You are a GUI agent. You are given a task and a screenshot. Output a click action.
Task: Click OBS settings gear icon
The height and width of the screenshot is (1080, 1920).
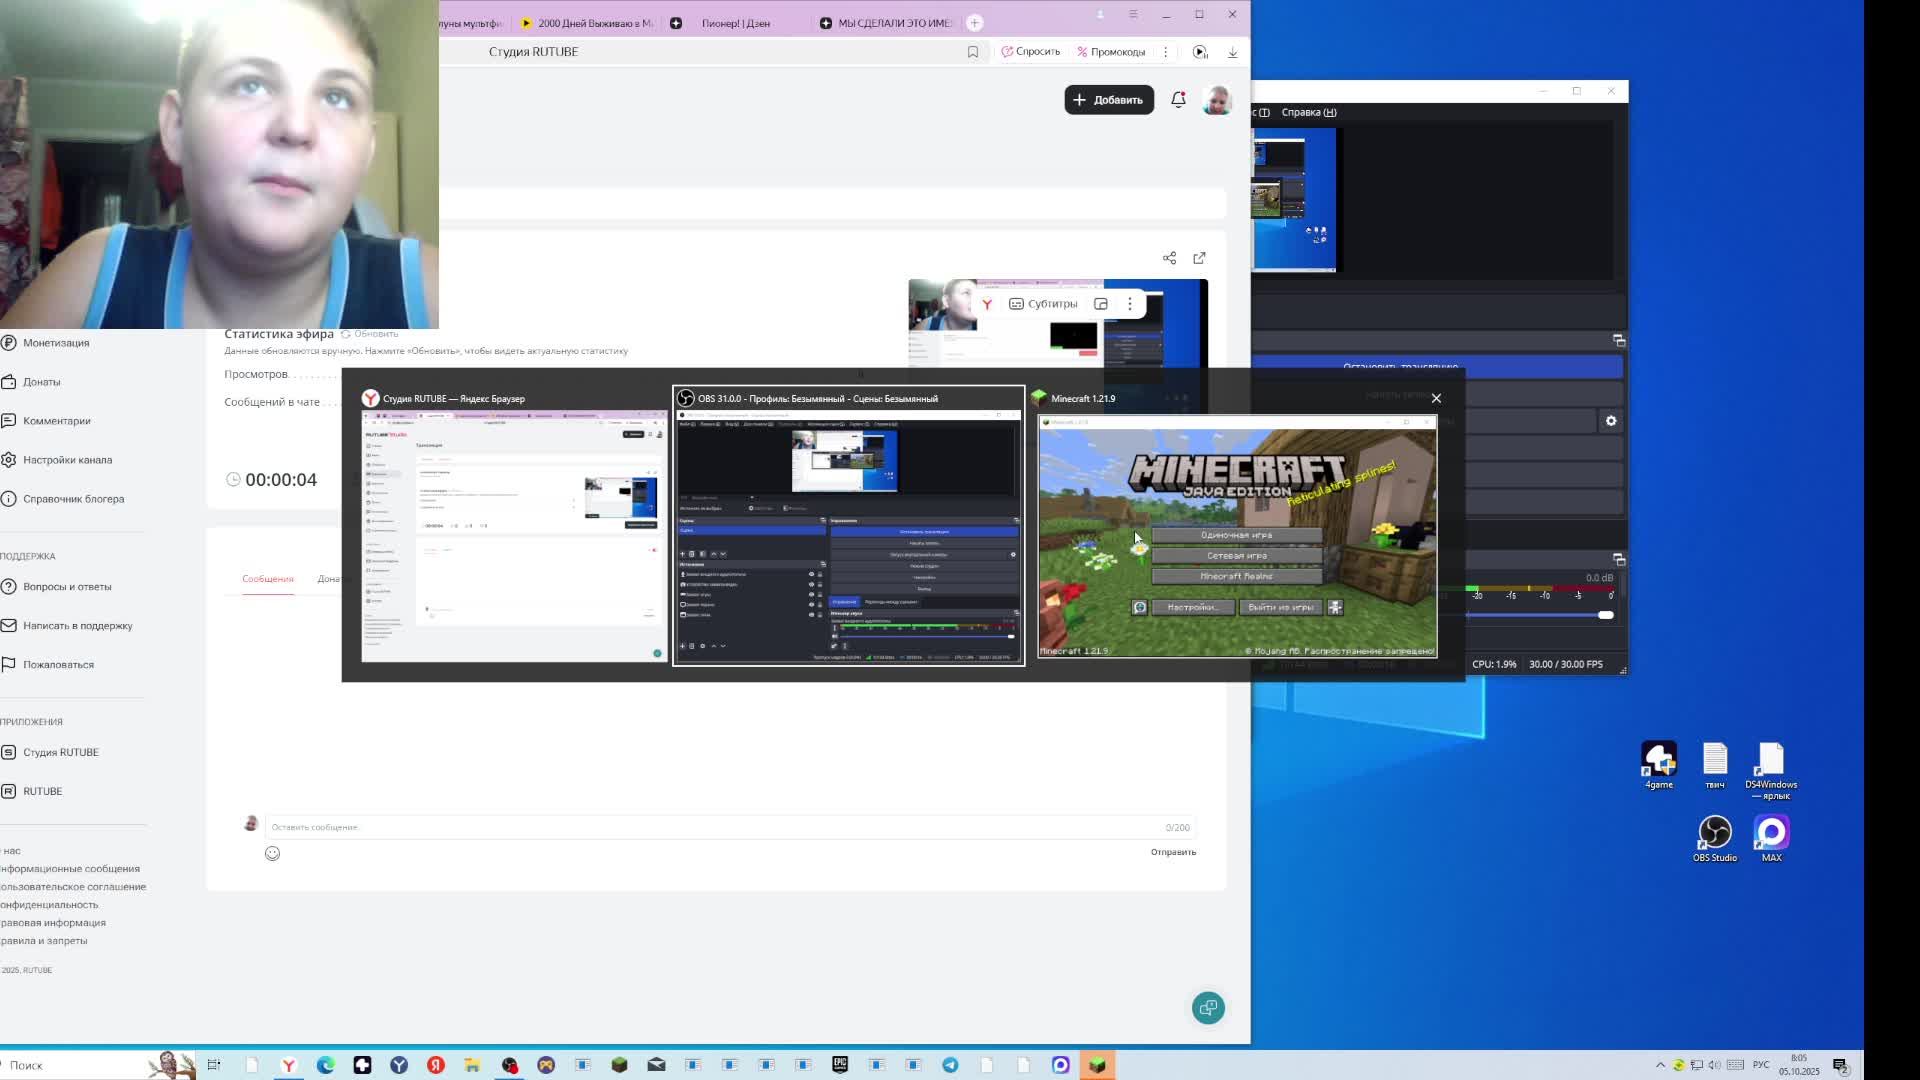(1611, 421)
